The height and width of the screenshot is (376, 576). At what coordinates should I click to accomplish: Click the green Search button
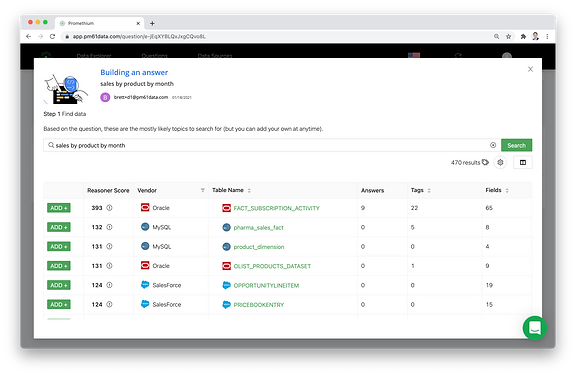pos(516,145)
